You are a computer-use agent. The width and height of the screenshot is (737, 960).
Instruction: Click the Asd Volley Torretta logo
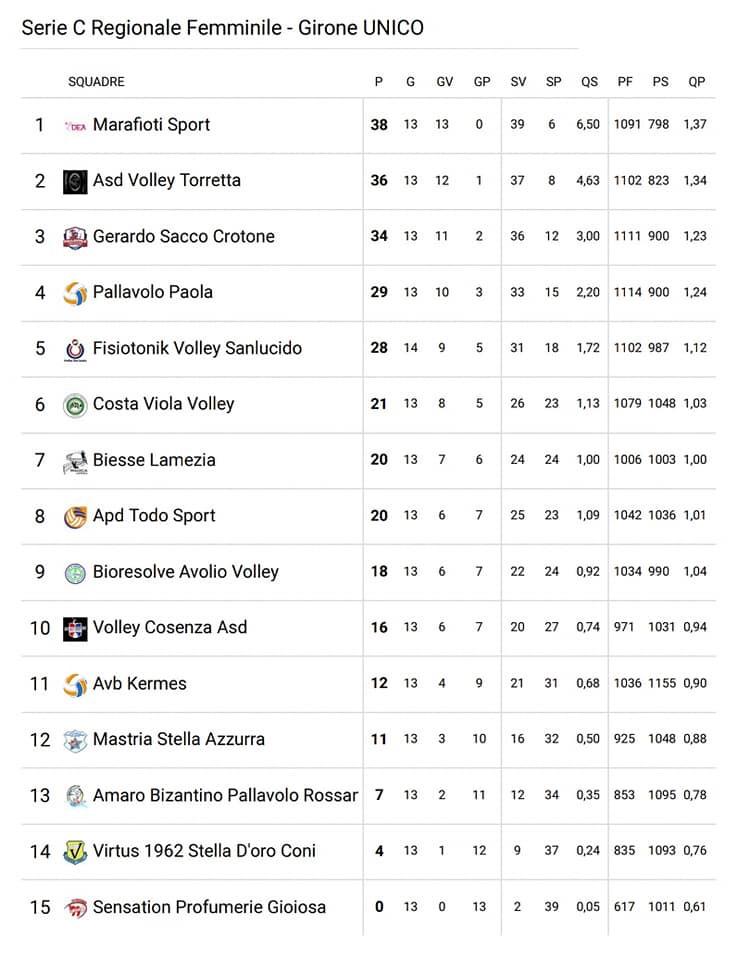click(x=75, y=182)
